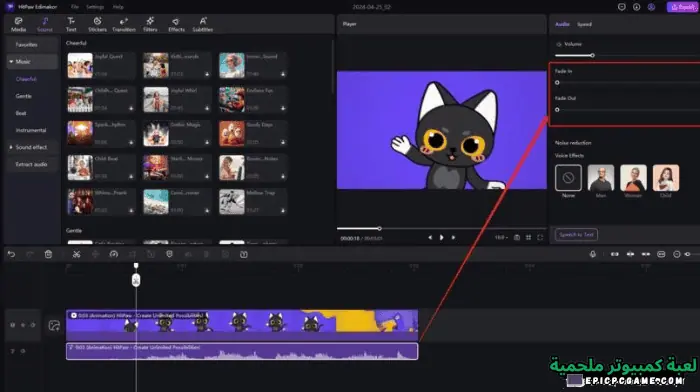Download the Joyful Whirl track
Image resolution: width=700 pixels, height=392 pixels.
coord(207,108)
